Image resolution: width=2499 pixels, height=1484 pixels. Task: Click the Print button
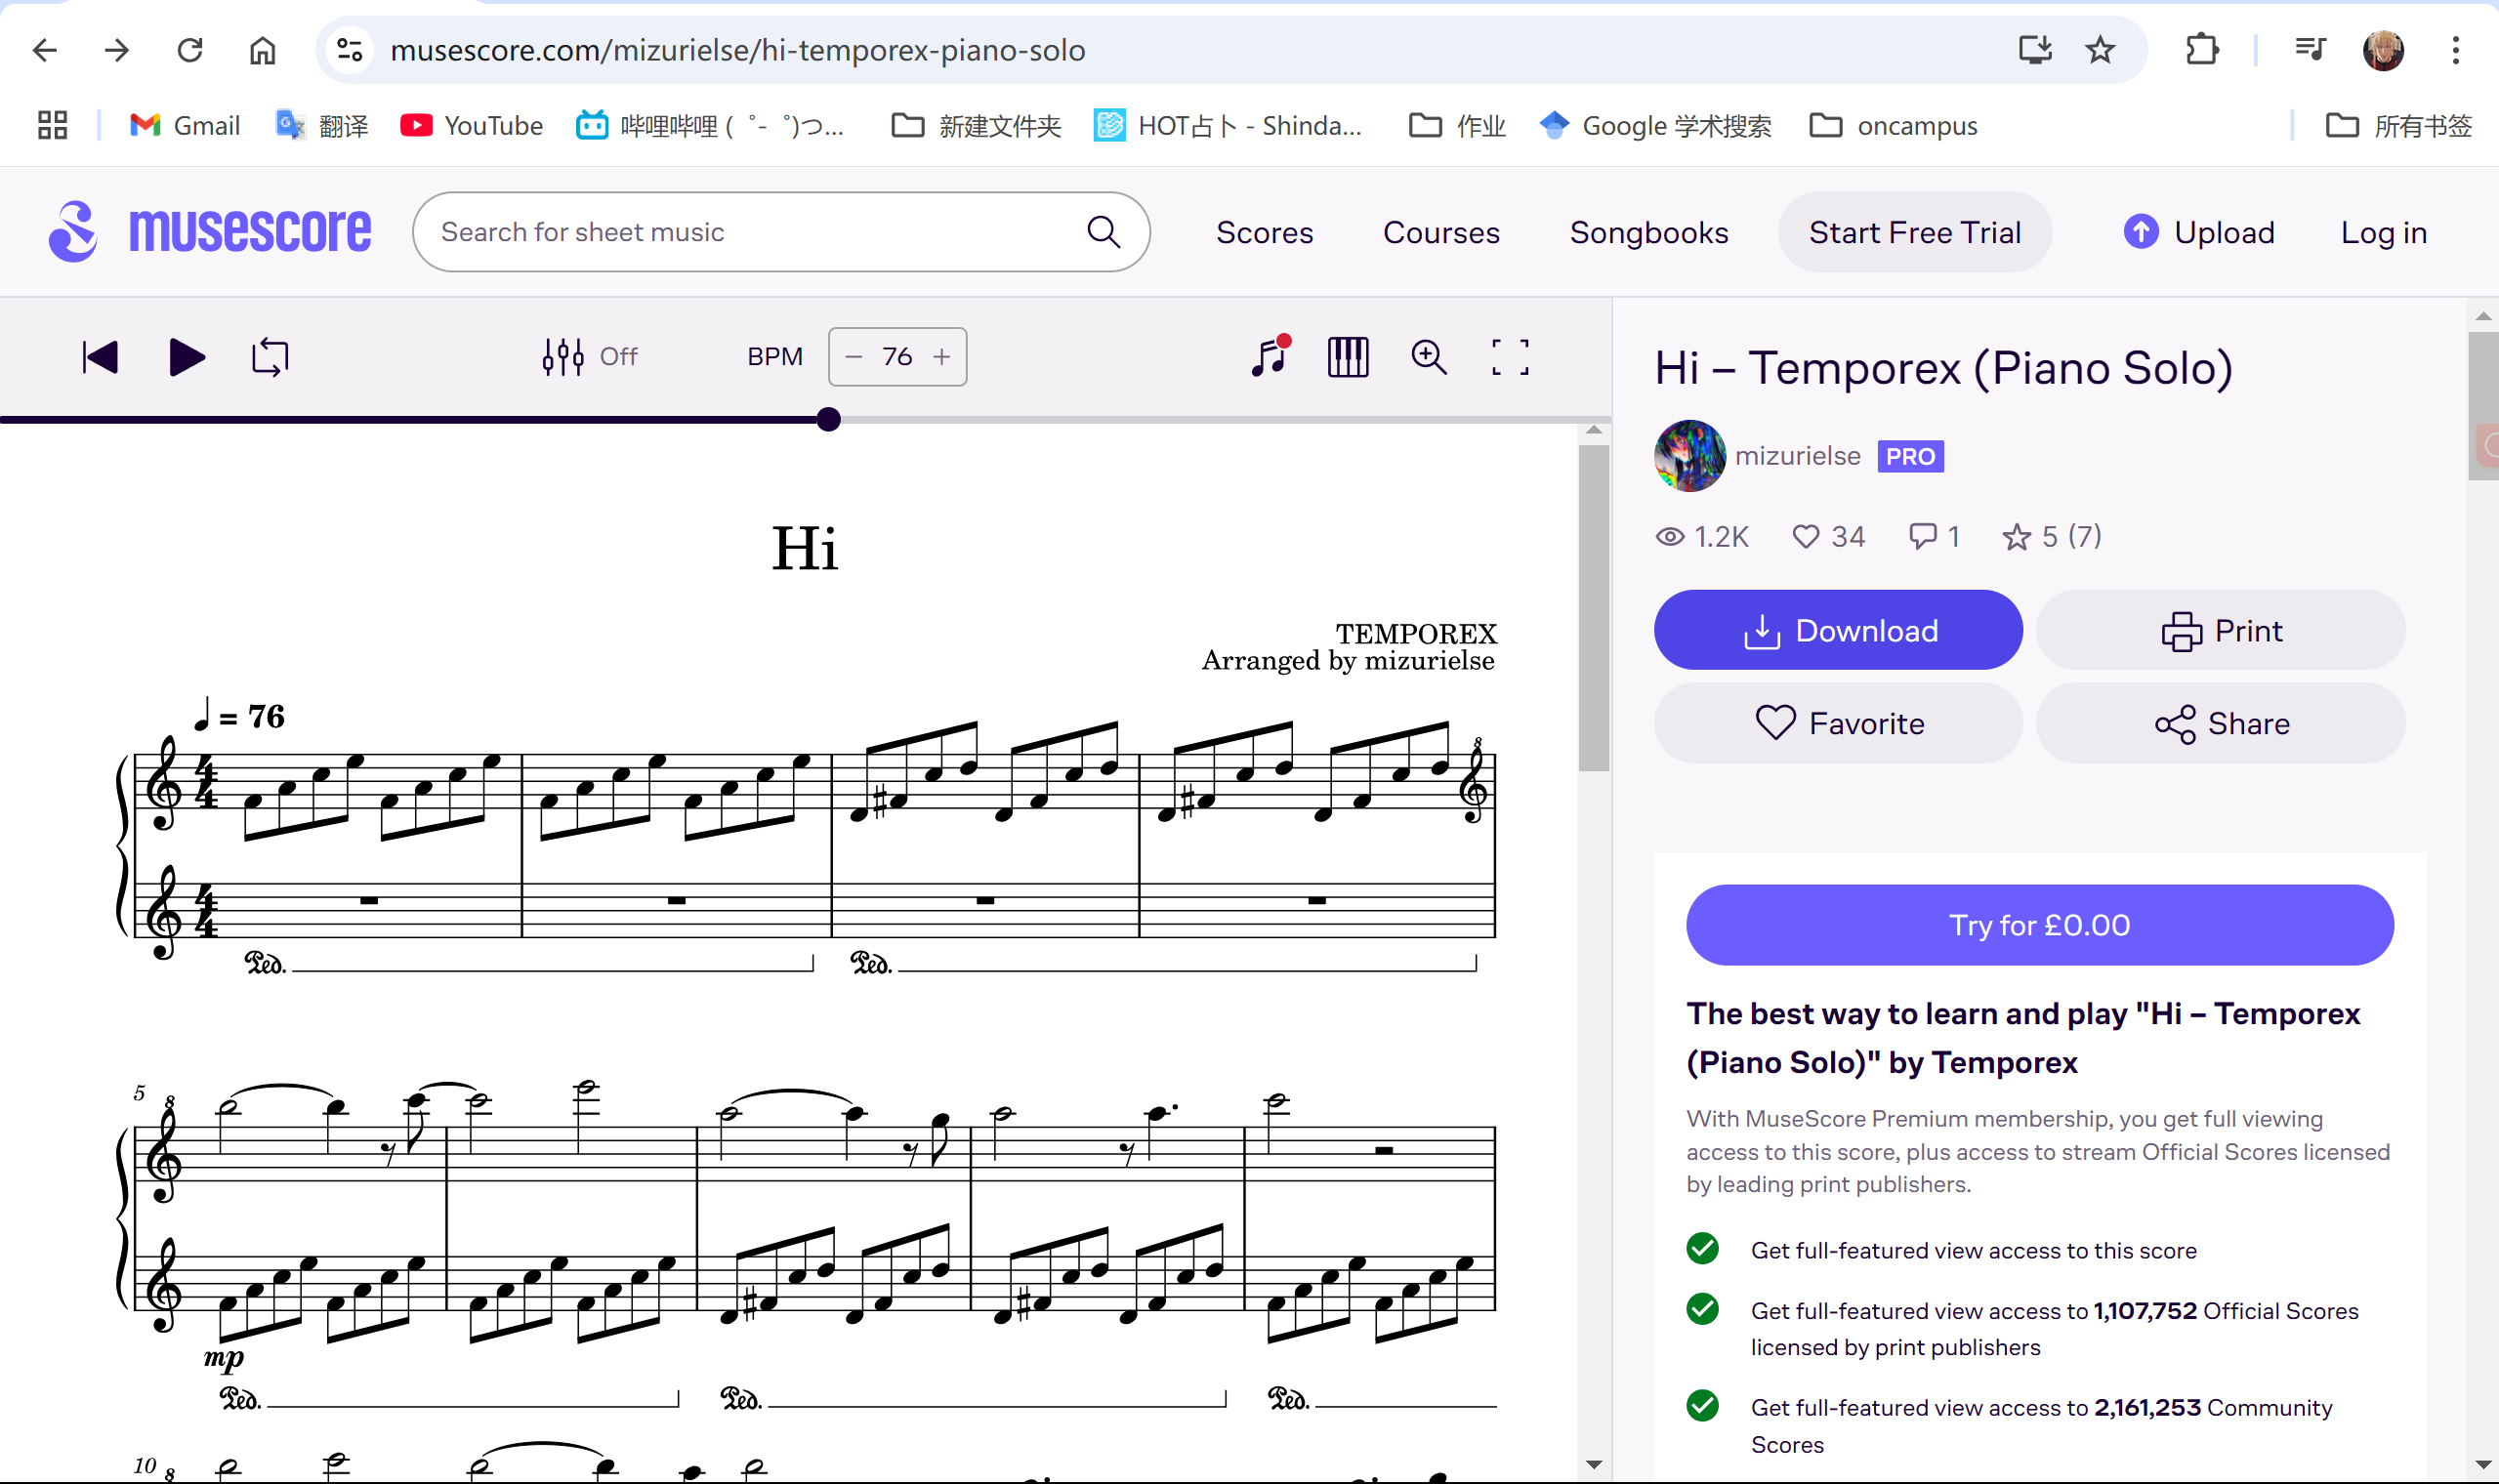tap(2220, 630)
